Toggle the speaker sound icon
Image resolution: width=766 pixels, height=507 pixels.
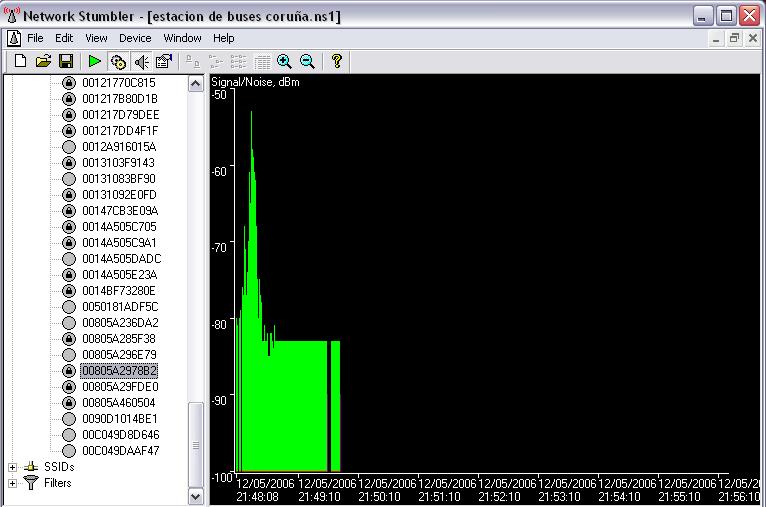(x=141, y=62)
